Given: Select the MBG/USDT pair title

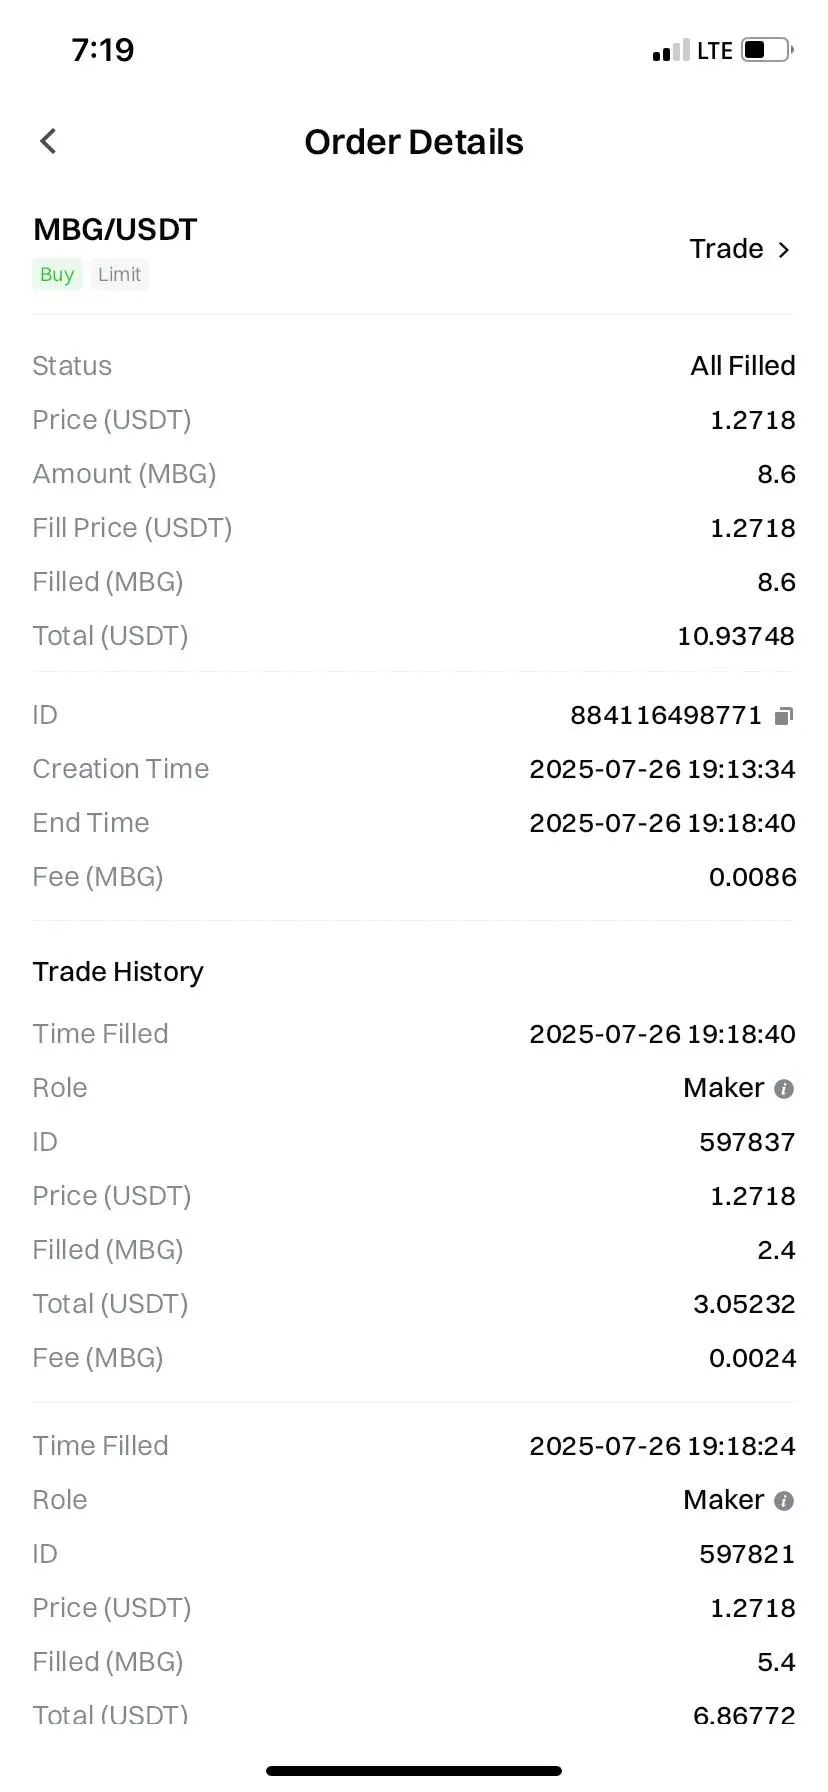Looking at the screenshot, I should 115,229.
